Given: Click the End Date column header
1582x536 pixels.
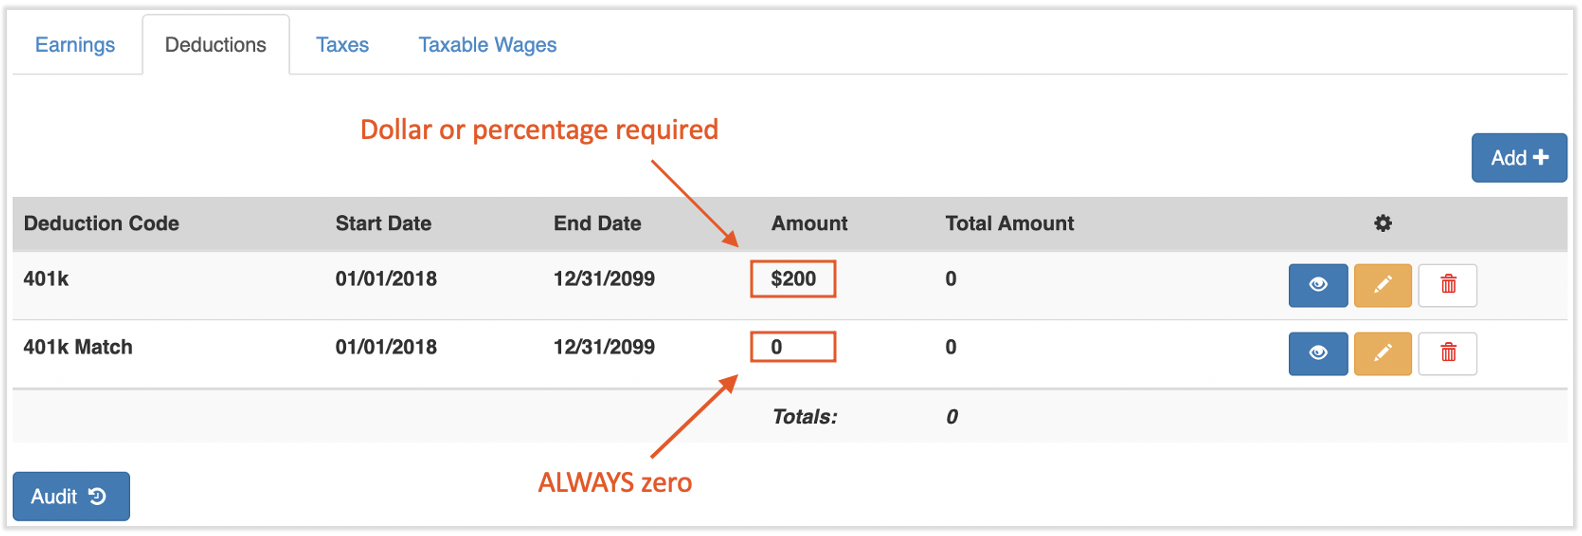Looking at the screenshot, I should coord(597,224).
